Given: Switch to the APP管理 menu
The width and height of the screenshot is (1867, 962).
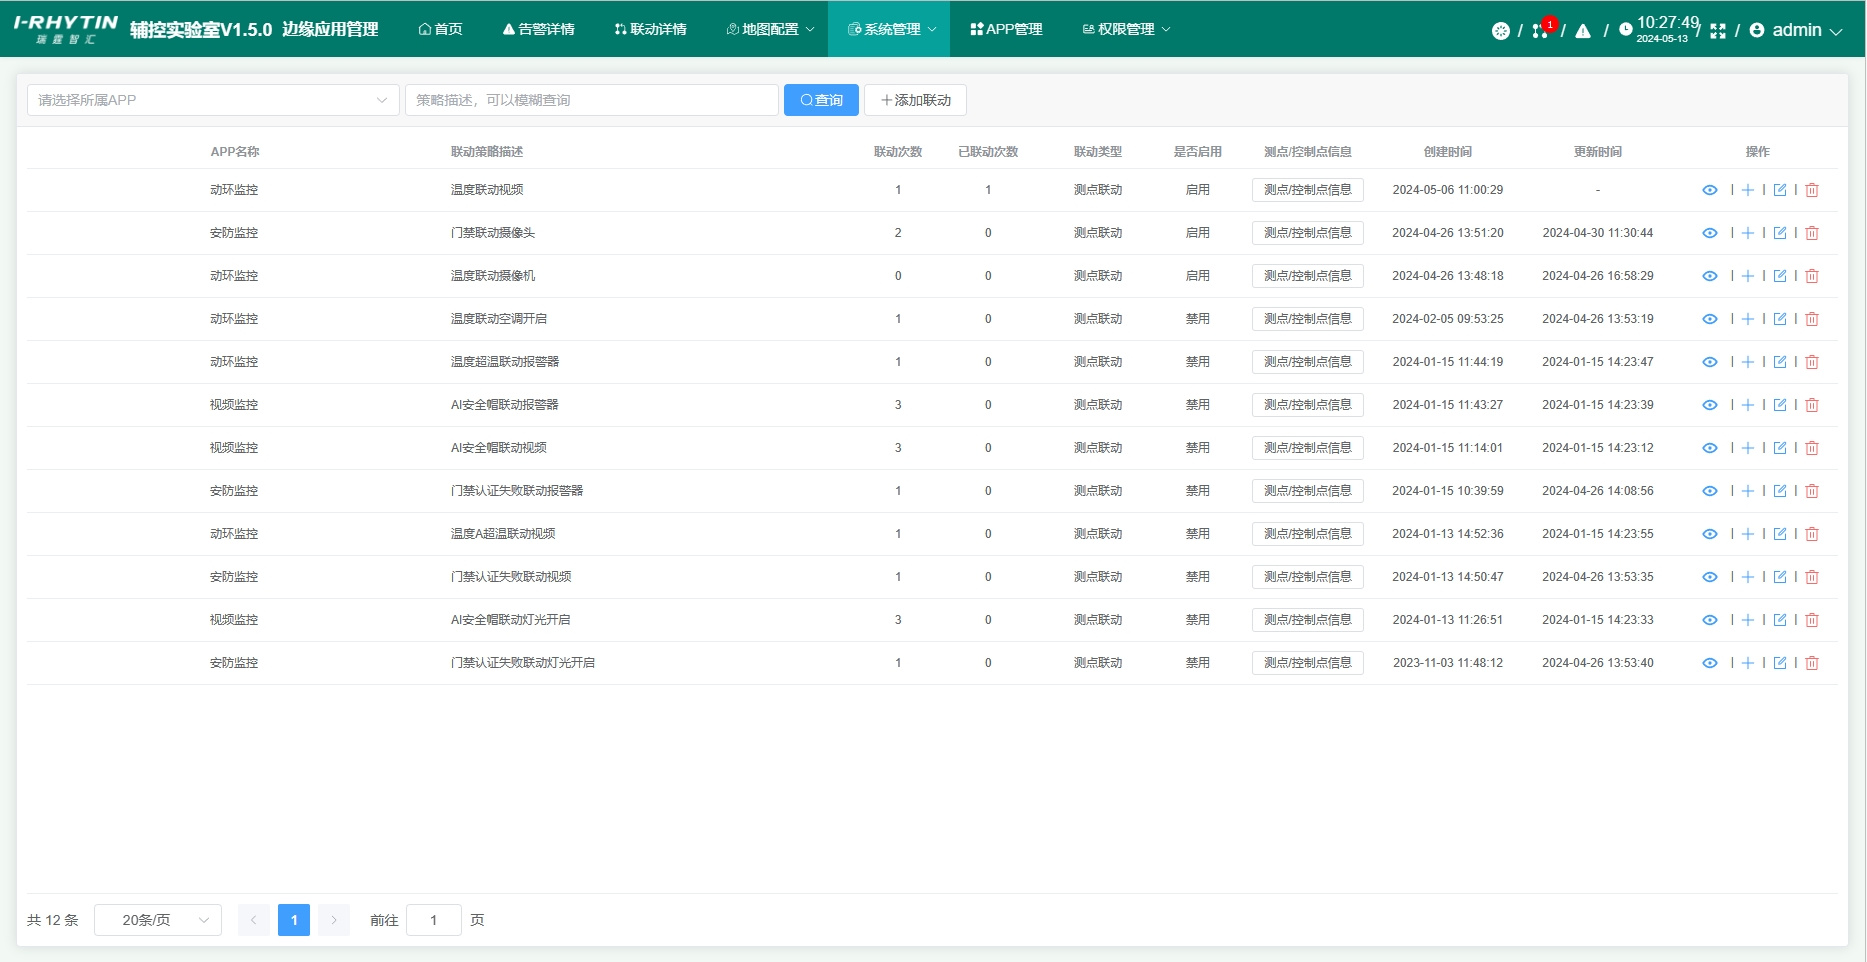Looking at the screenshot, I should point(1006,29).
